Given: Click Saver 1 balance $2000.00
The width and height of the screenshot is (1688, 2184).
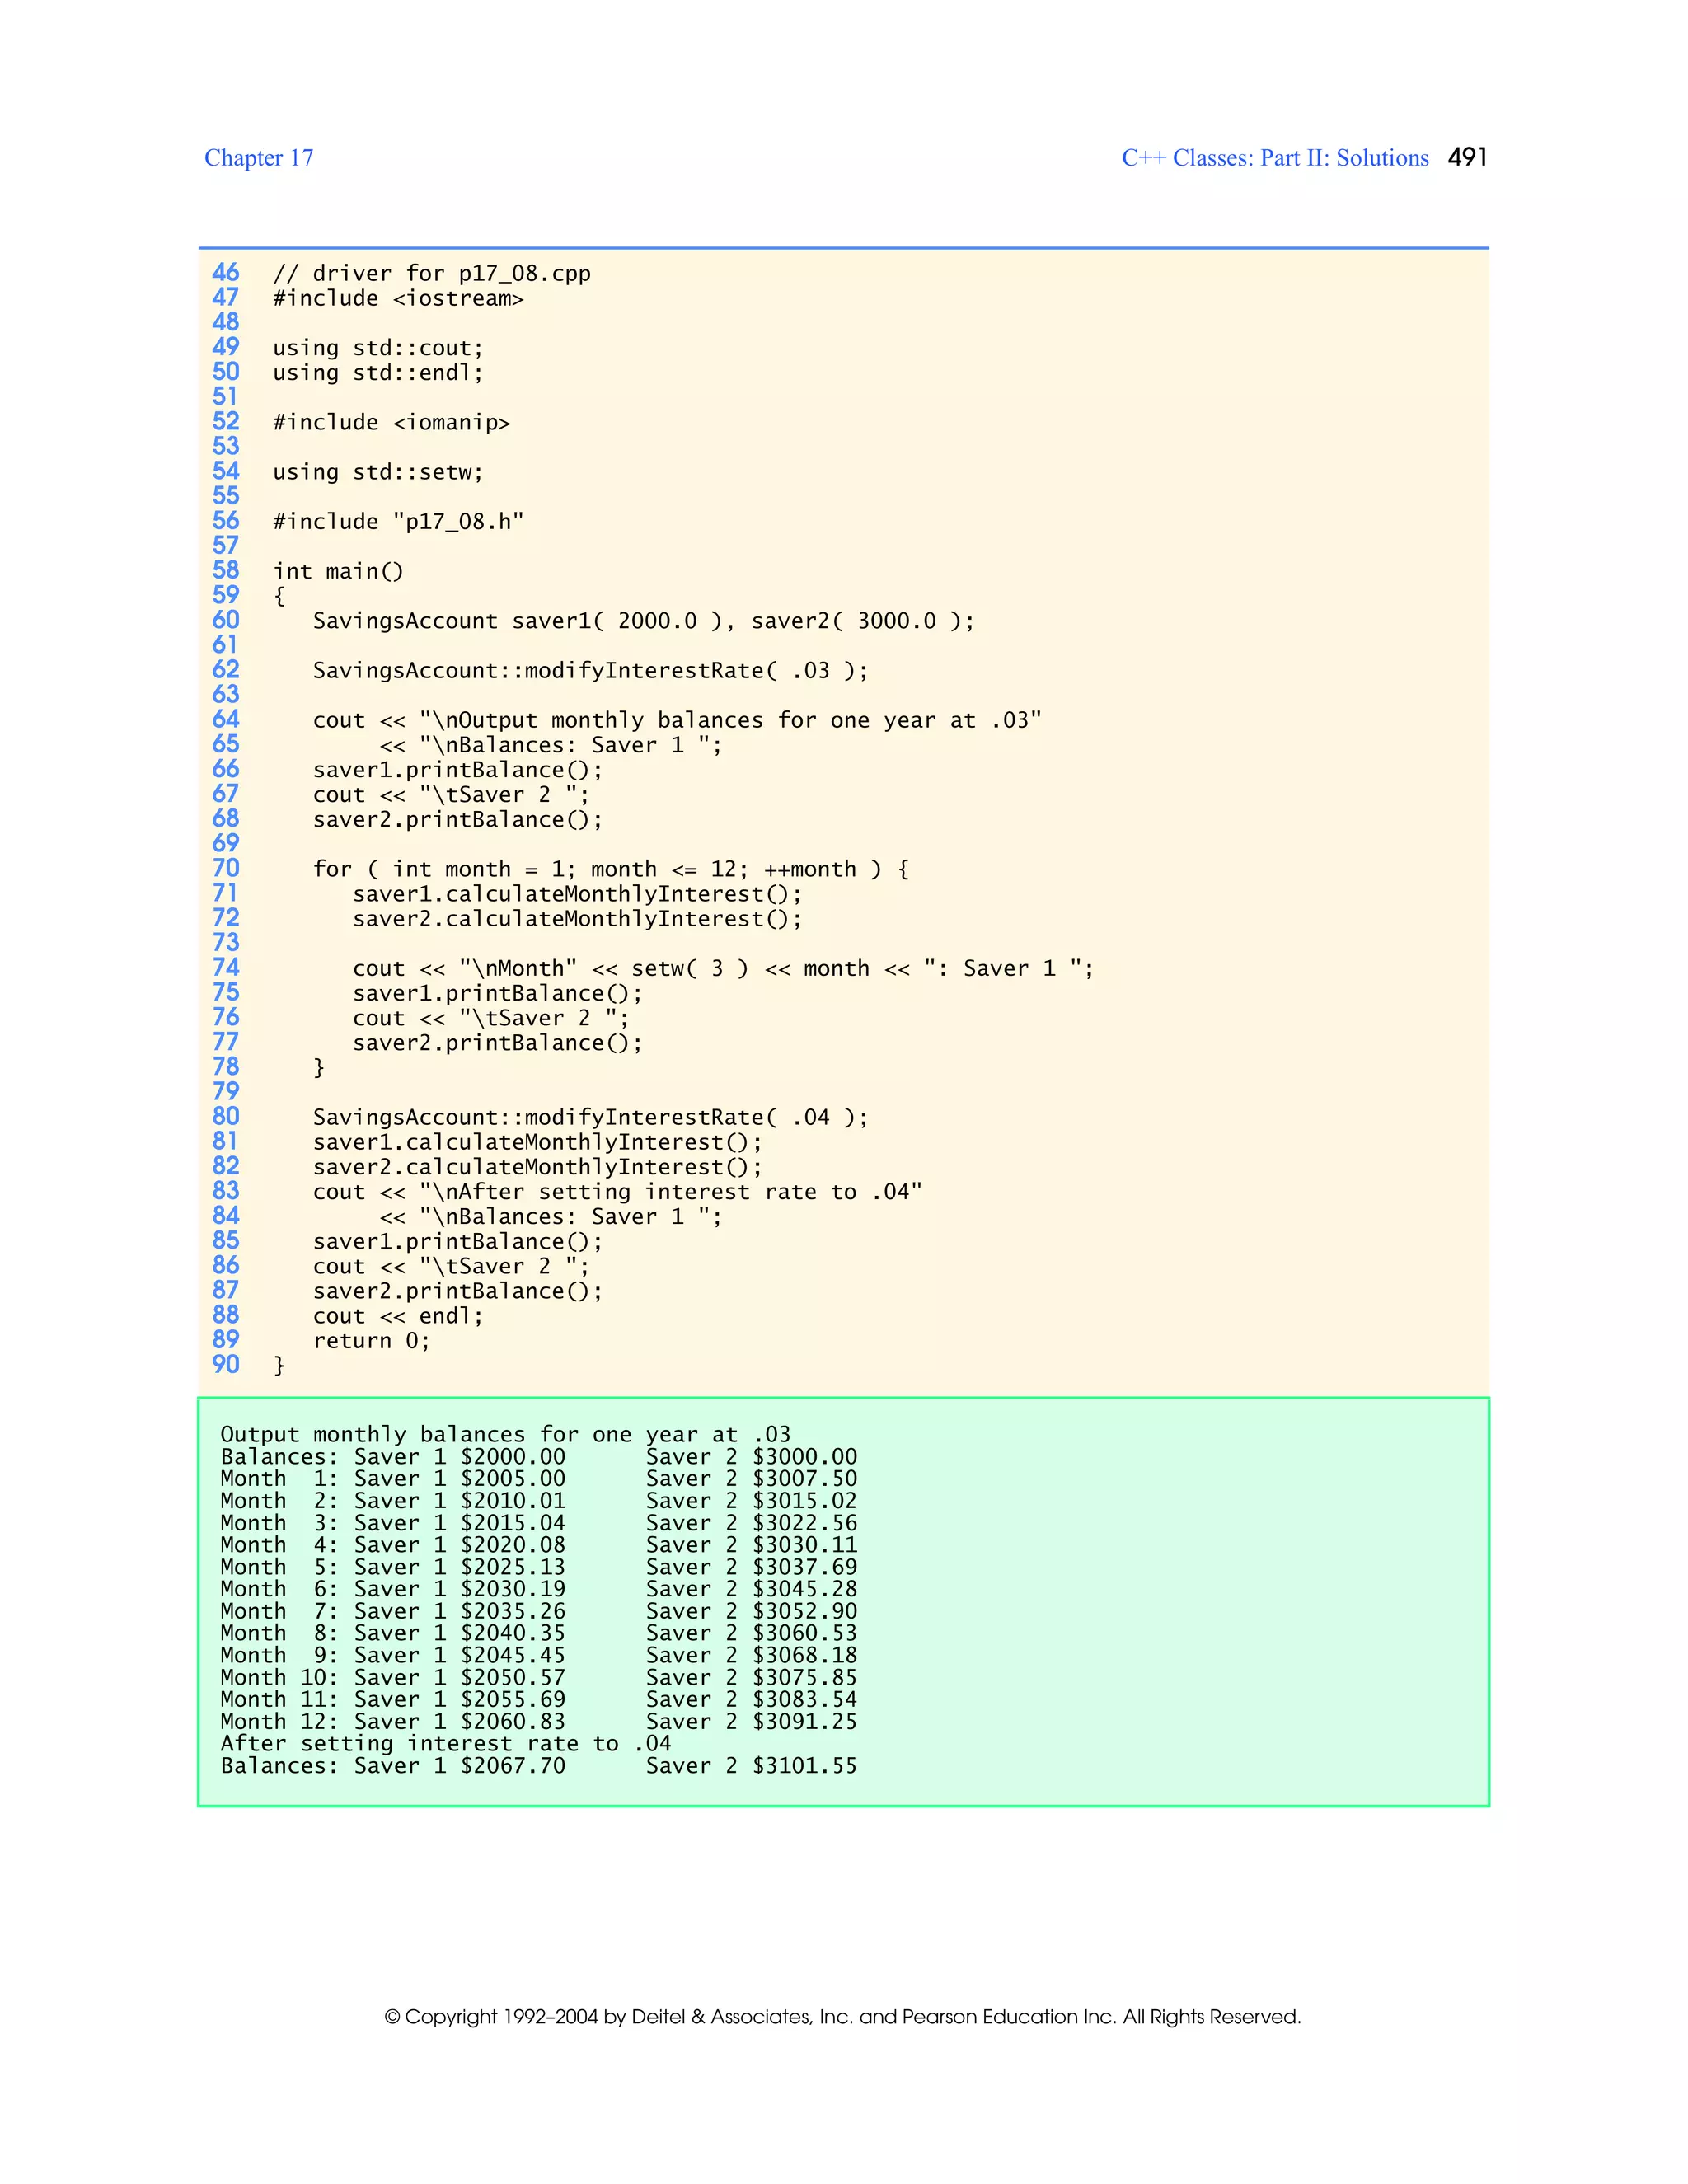Looking at the screenshot, I should (x=513, y=1457).
